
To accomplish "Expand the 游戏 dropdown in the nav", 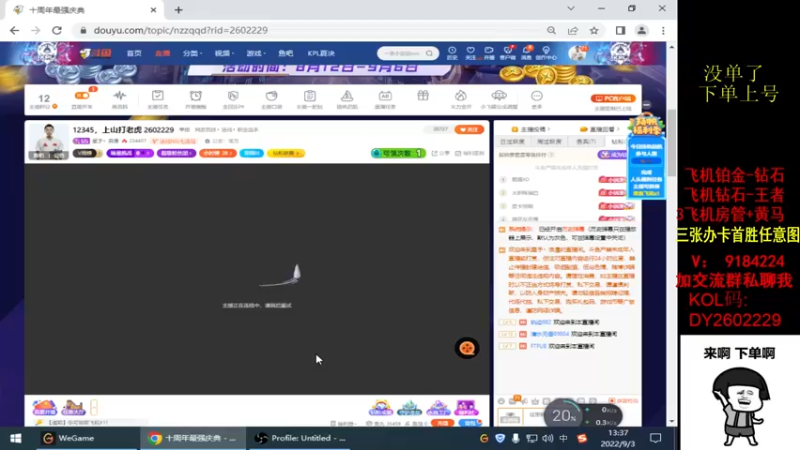I will coord(256,53).
